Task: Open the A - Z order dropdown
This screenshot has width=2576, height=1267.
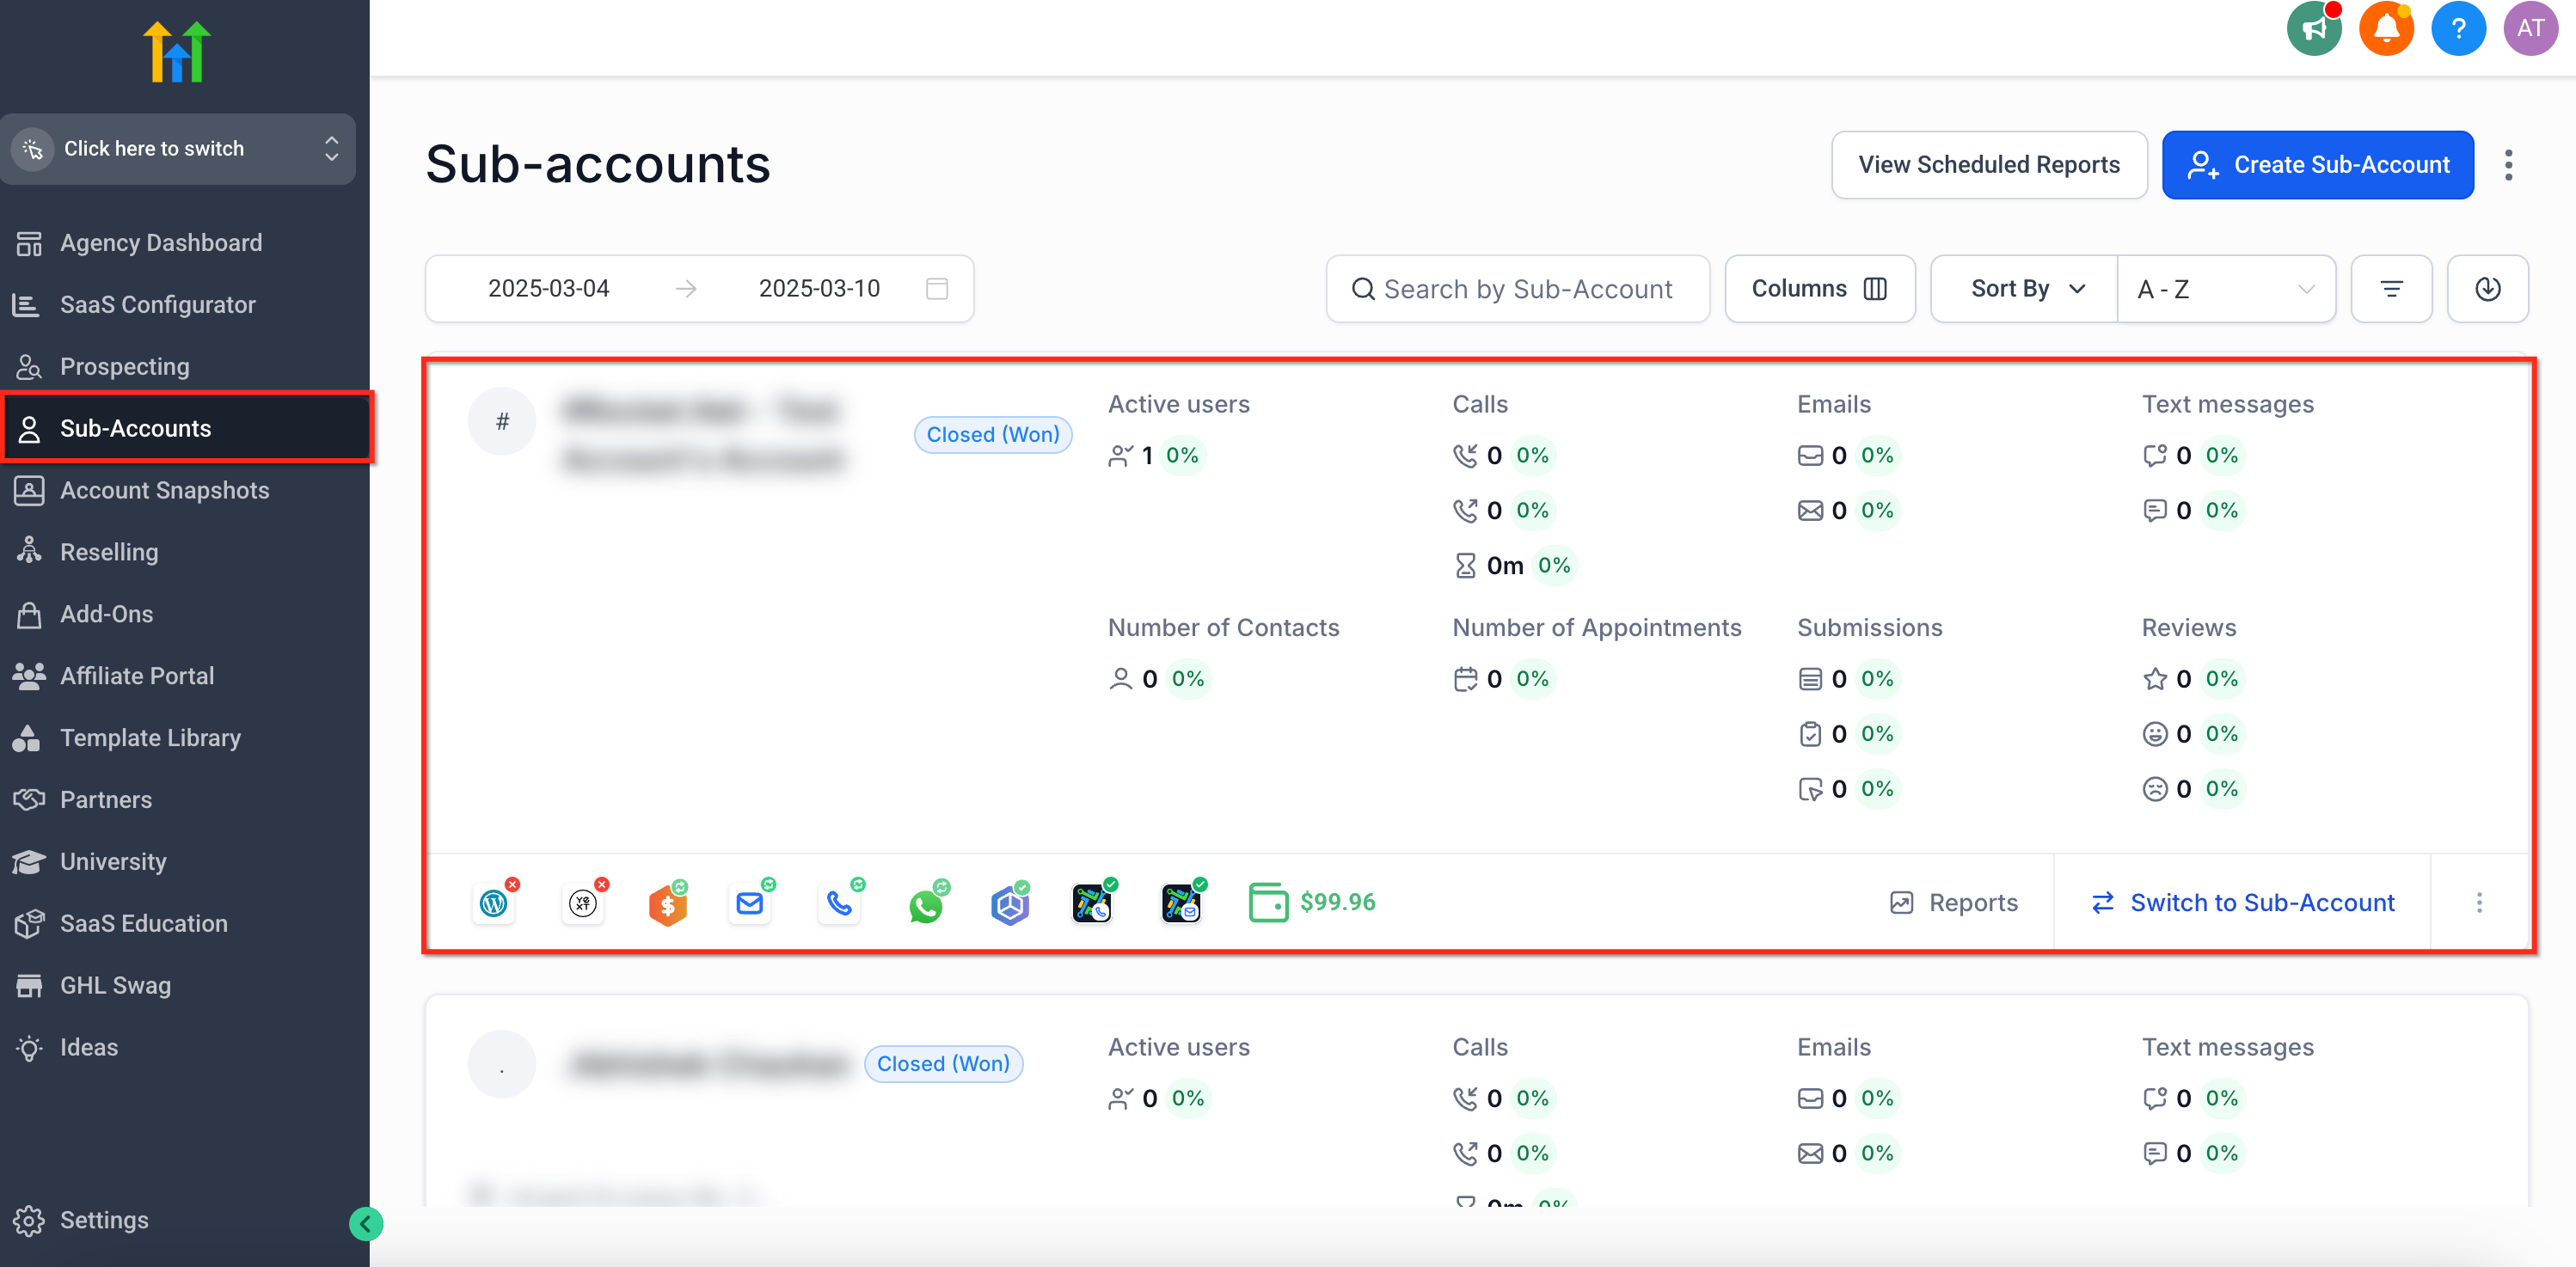Action: coord(2225,289)
